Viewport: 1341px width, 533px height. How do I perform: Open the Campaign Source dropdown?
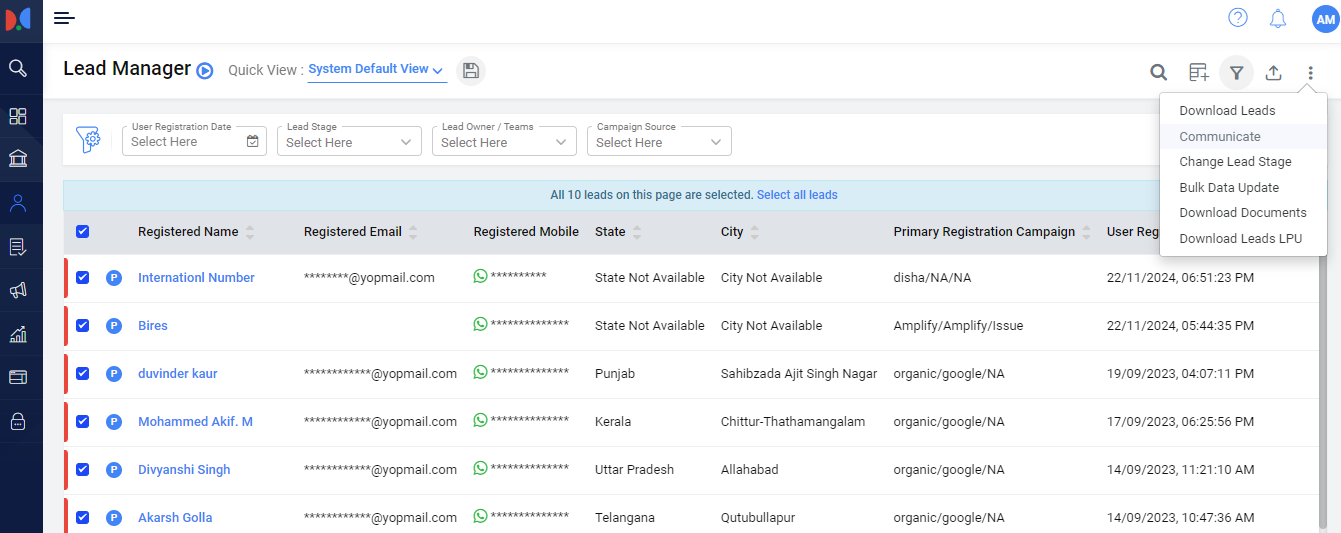click(x=659, y=142)
